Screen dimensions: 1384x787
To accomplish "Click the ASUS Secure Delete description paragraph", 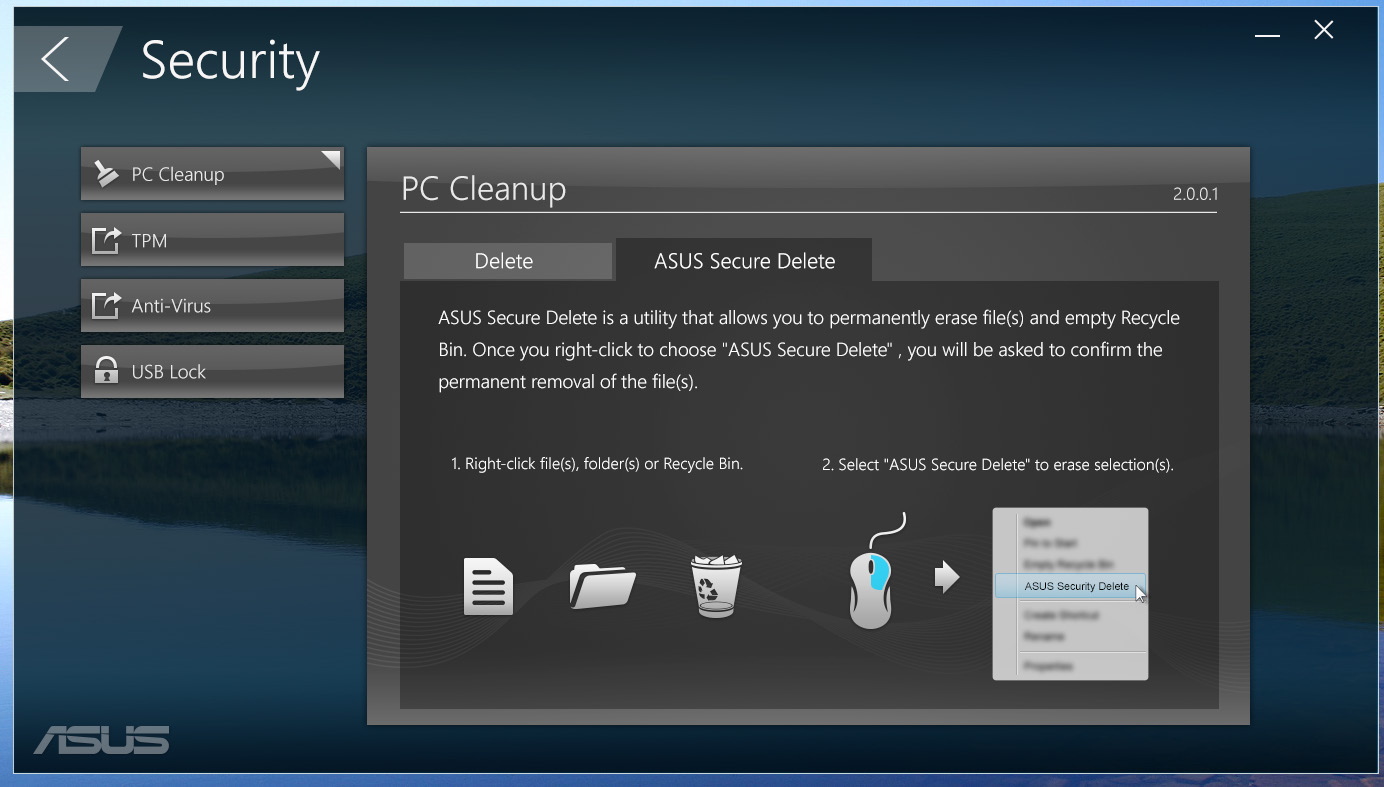I will coord(809,350).
